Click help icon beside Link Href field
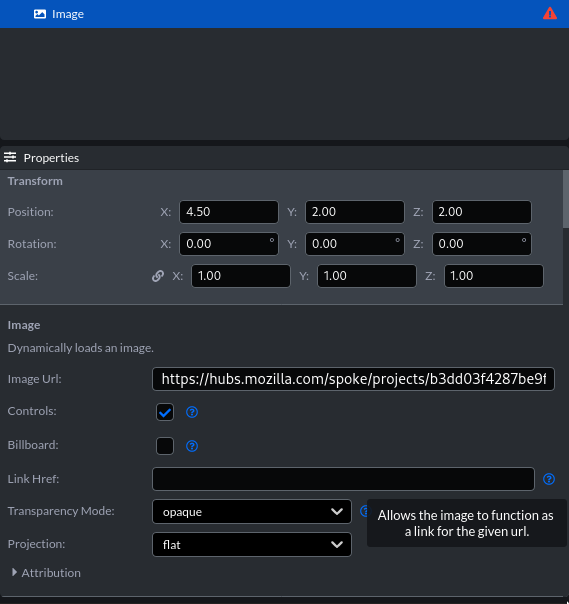The width and height of the screenshot is (569, 604). pyautogui.click(x=549, y=479)
